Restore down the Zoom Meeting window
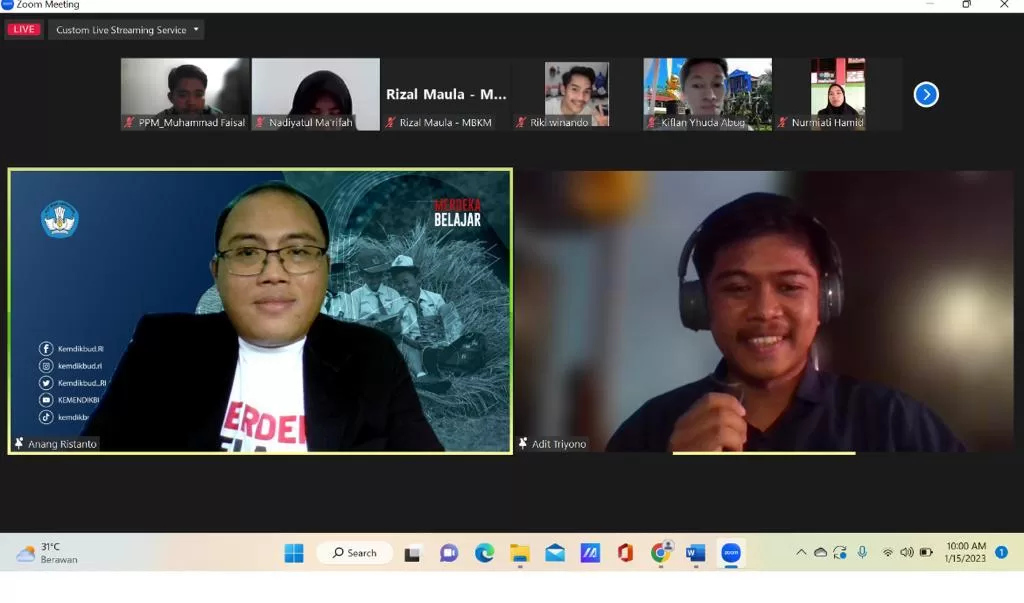The width and height of the screenshot is (1024, 603). (x=967, y=5)
